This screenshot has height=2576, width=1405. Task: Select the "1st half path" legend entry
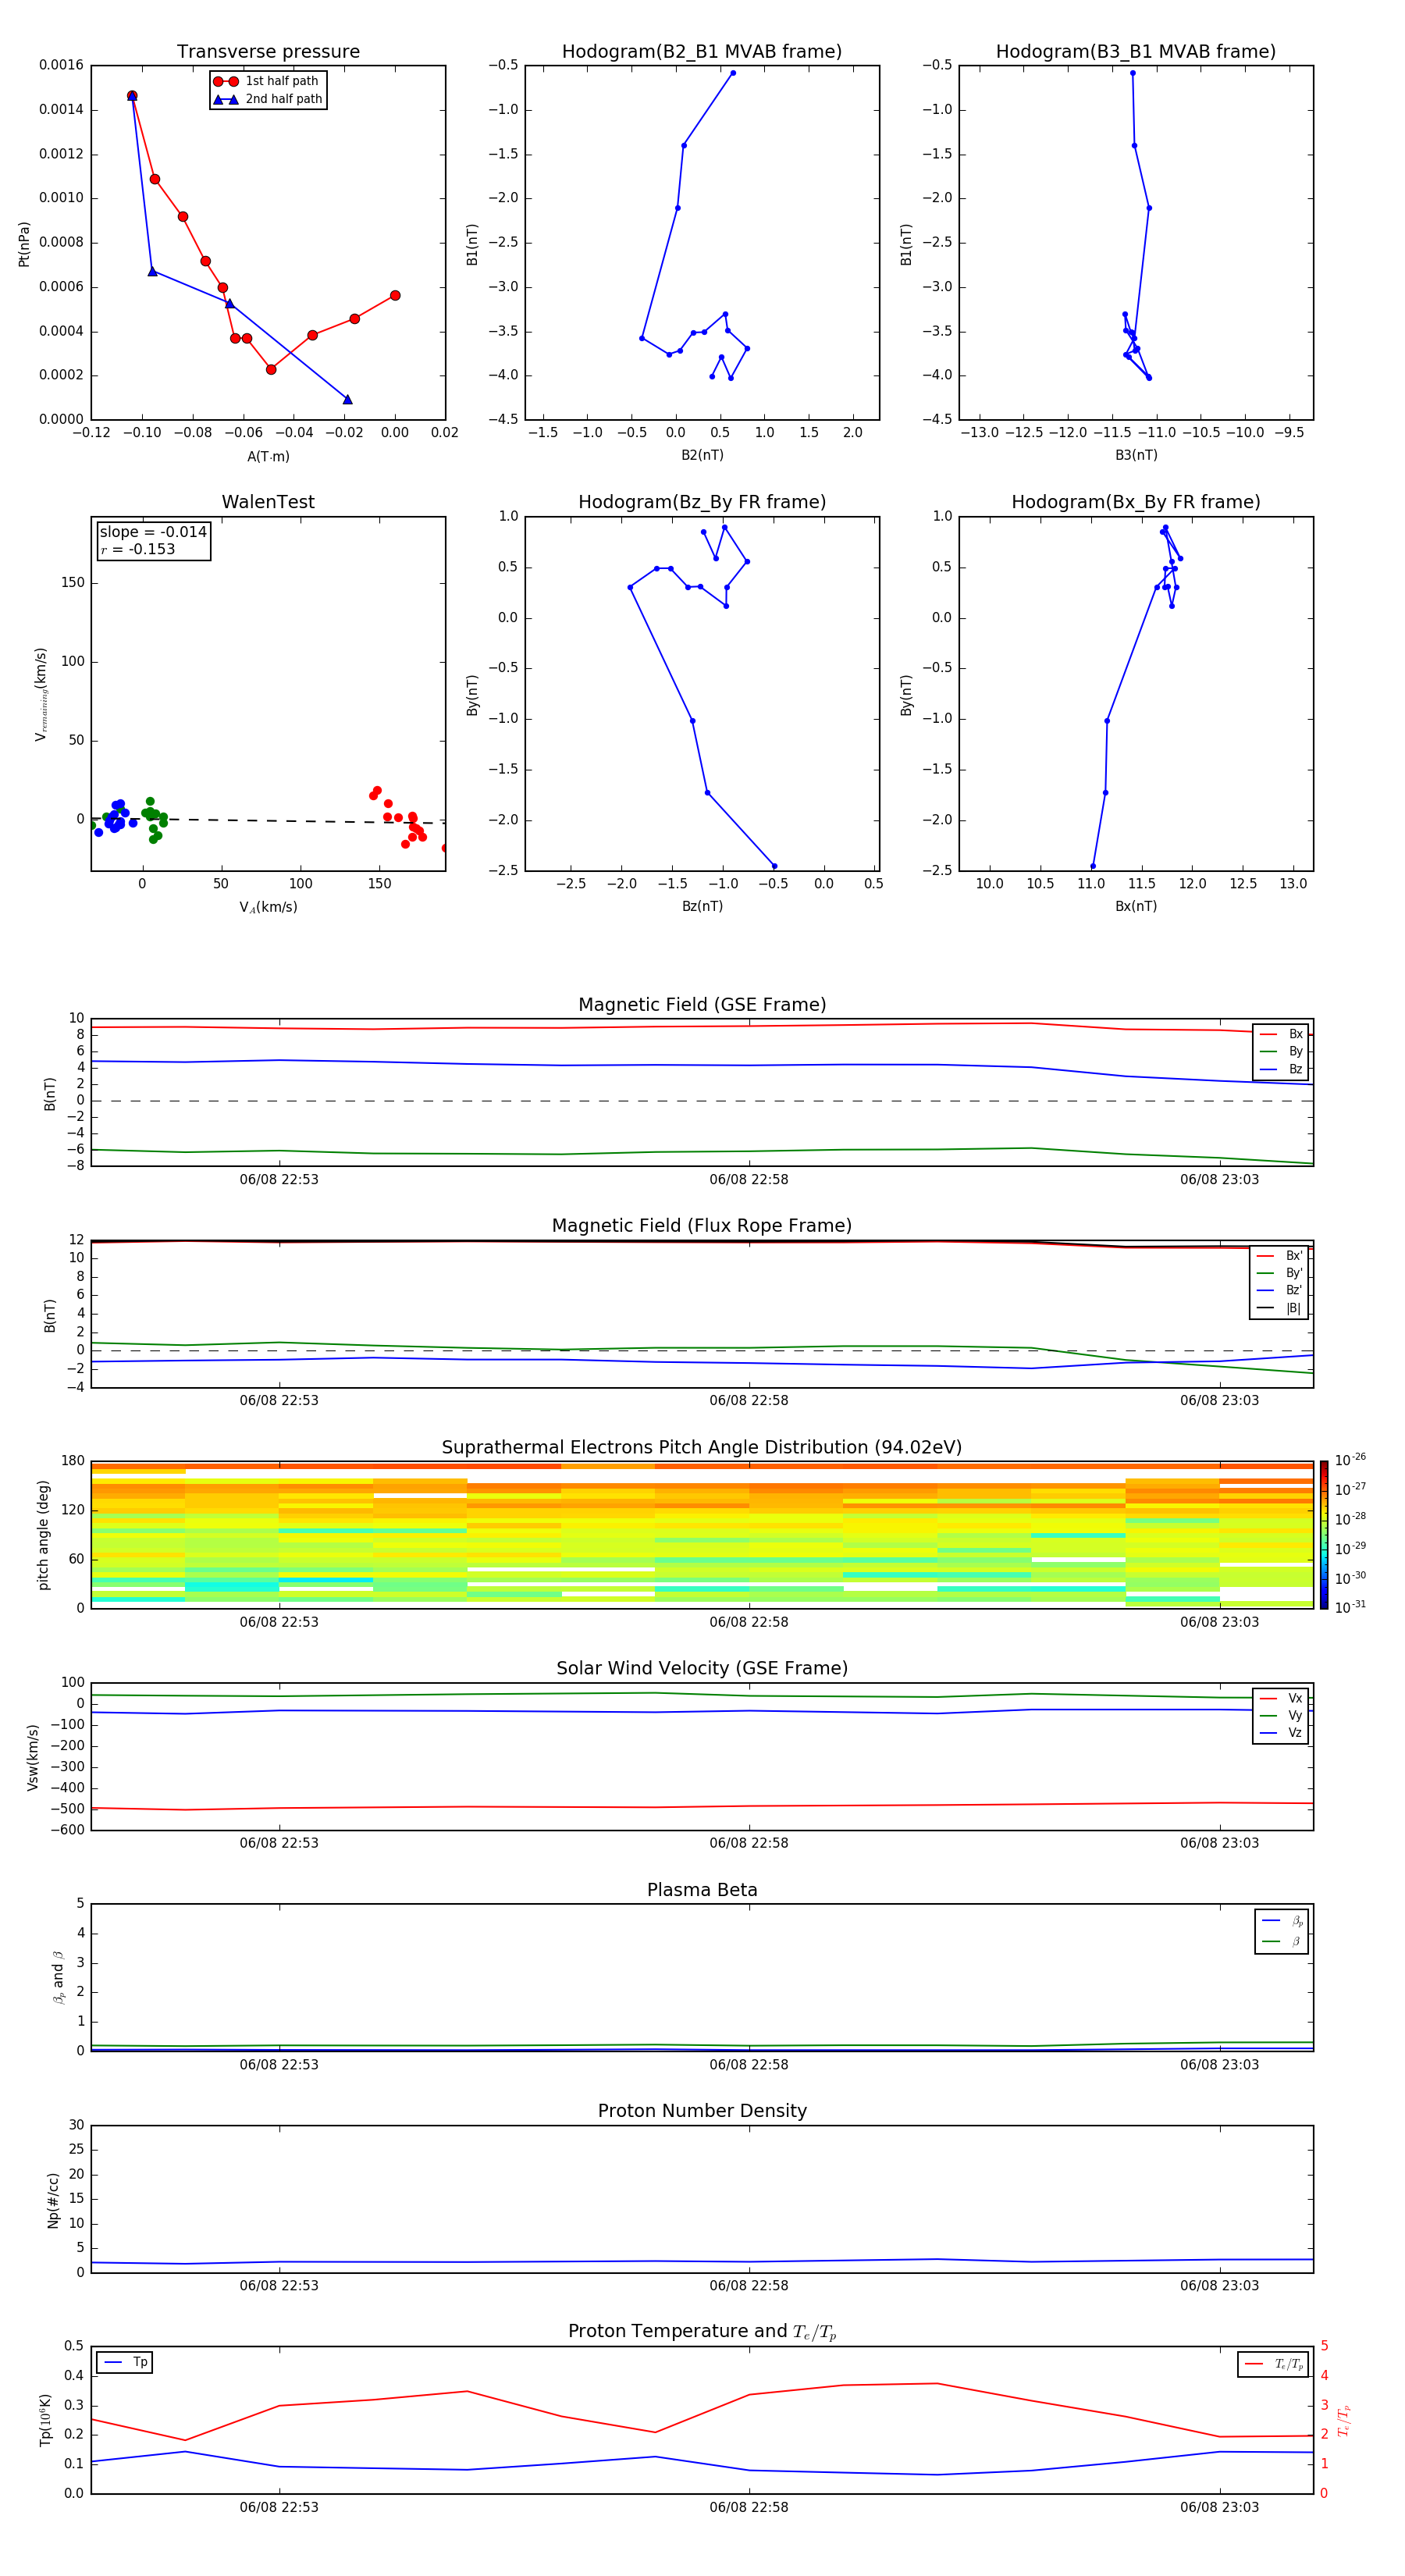tap(266, 81)
